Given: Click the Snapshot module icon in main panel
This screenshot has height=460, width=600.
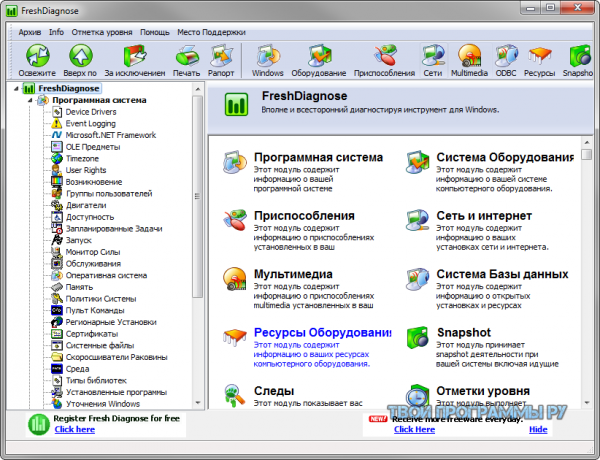Looking at the screenshot, I should [417, 337].
